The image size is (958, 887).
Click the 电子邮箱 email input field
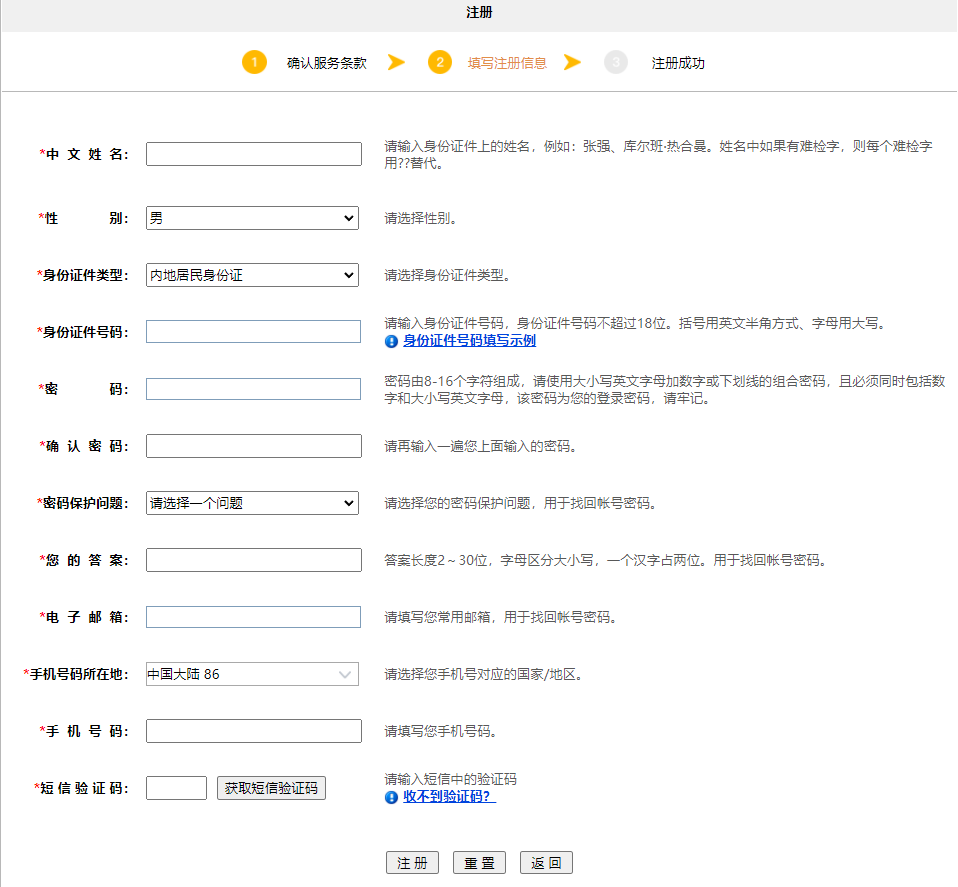[x=252, y=616]
